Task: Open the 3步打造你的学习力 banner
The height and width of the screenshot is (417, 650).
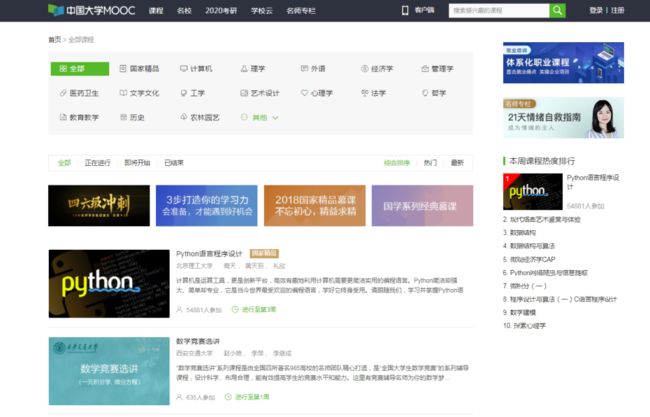Action: [206, 206]
